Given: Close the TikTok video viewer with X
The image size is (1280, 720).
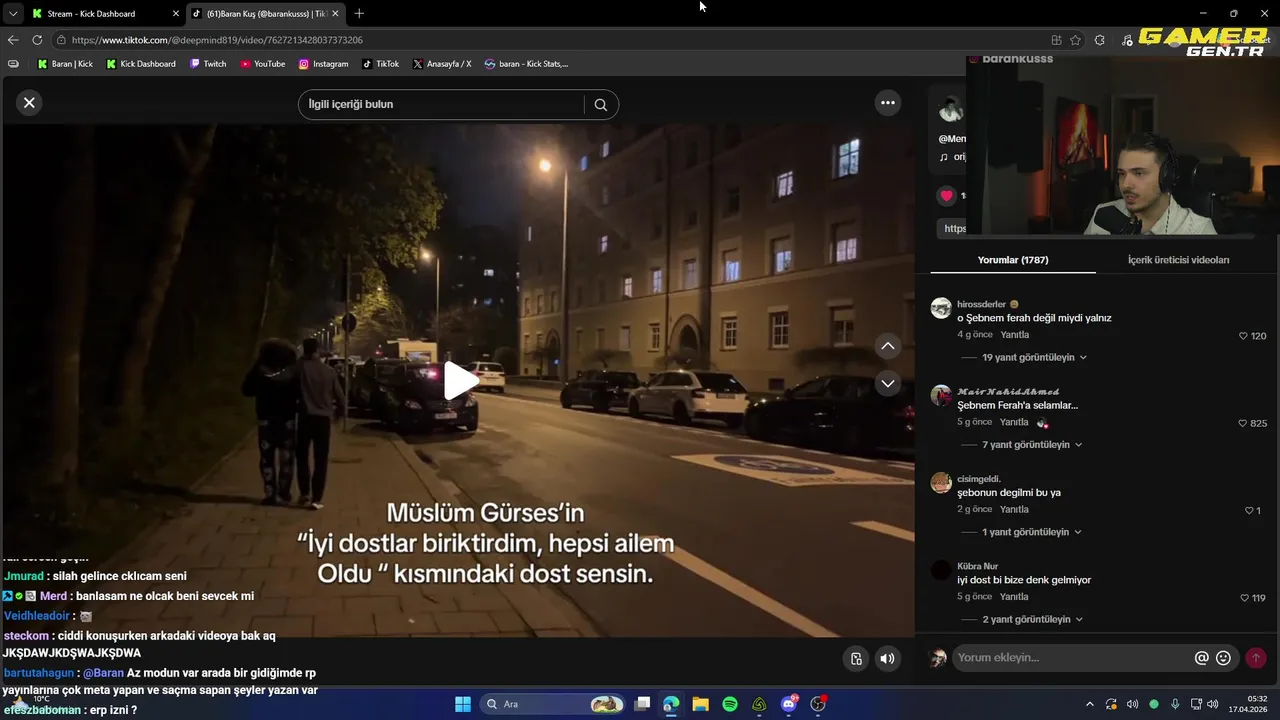Looking at the screenshot, I should (x=29, y=102).
